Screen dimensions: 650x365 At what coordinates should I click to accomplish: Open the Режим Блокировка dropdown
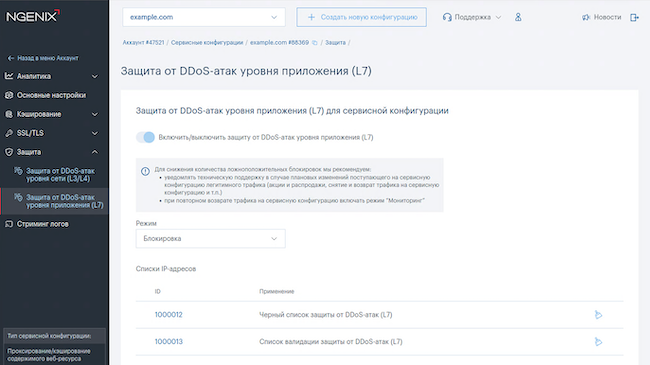click(210, 238)
